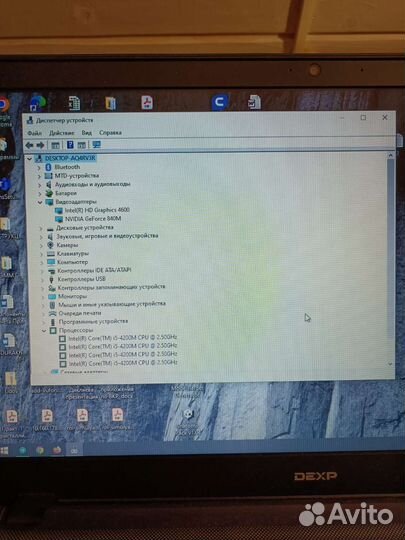Expand Звуковые, игровые и видеоустройства
This screenshot has width=405, height=540.
[x=41, y=237]
